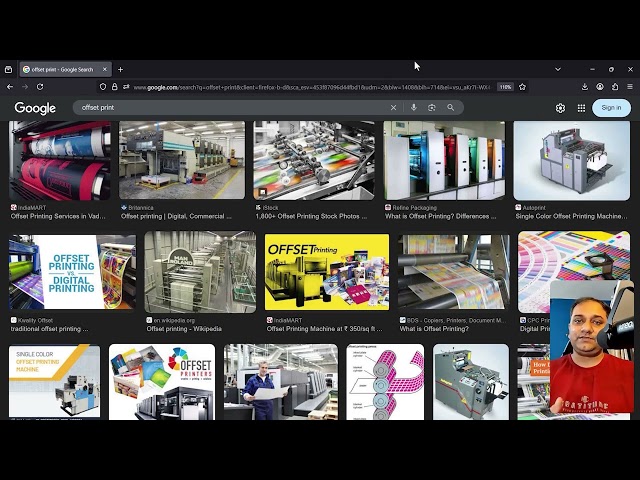Open 'Offset Printing Services in Vad...' link
The image size is (640, 480).
pyautogui.click(x=58, y=216)
